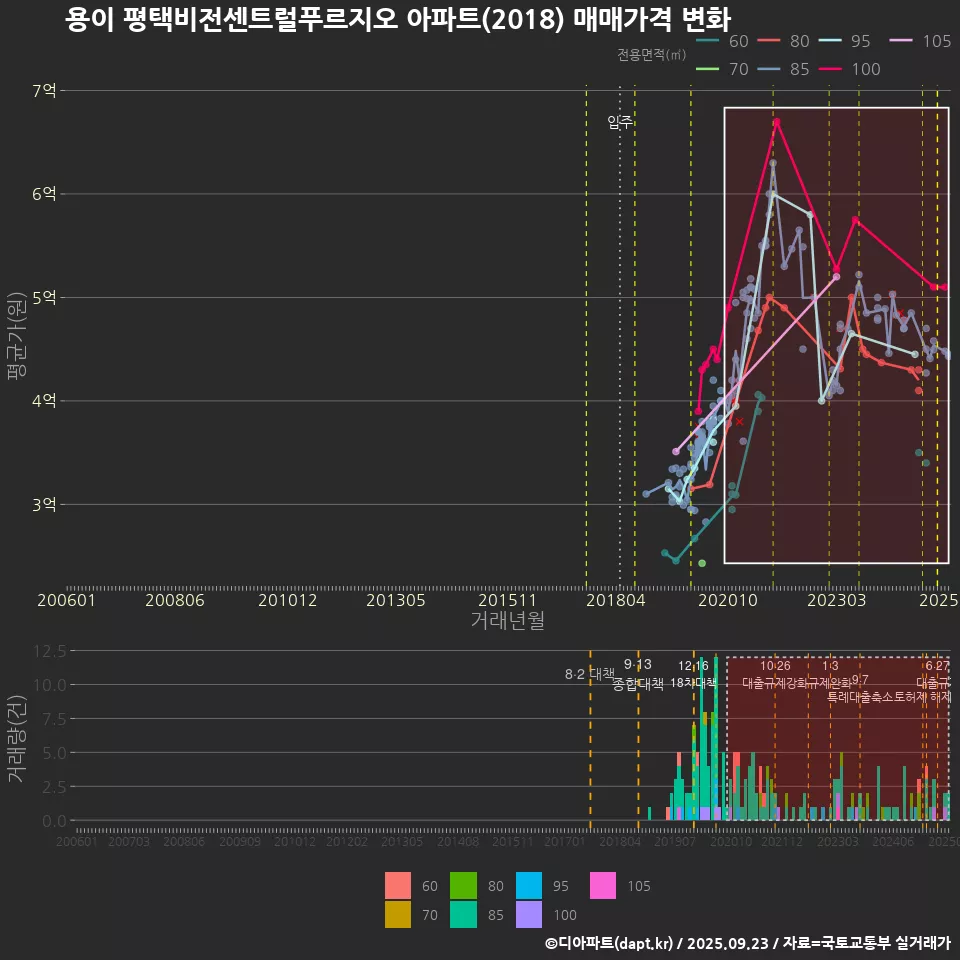Select the blue 95 bar legend swatch
Viewport: 960px width, 960px height.
click(529, 886)
